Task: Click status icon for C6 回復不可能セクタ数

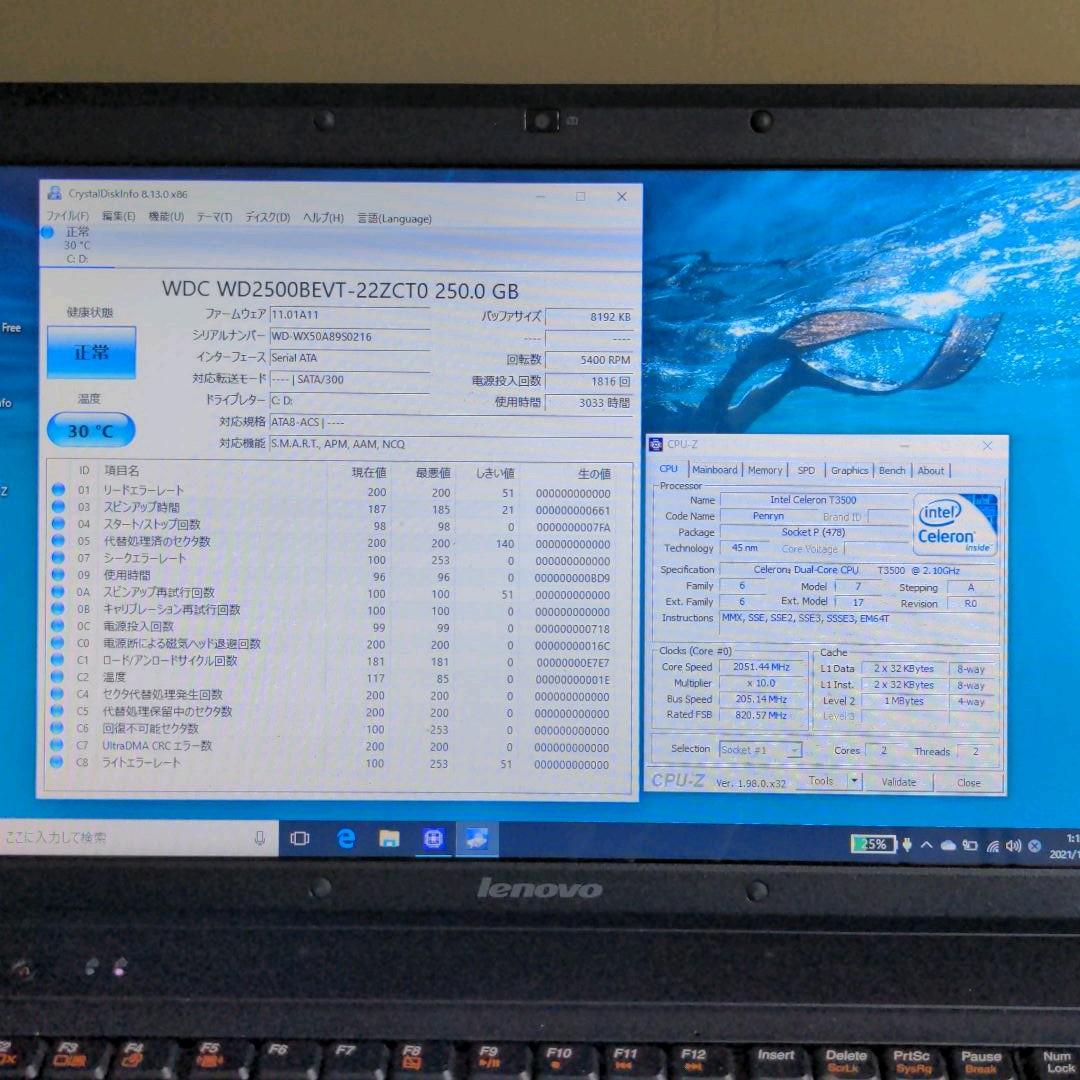Action: [x=57, y=727]
